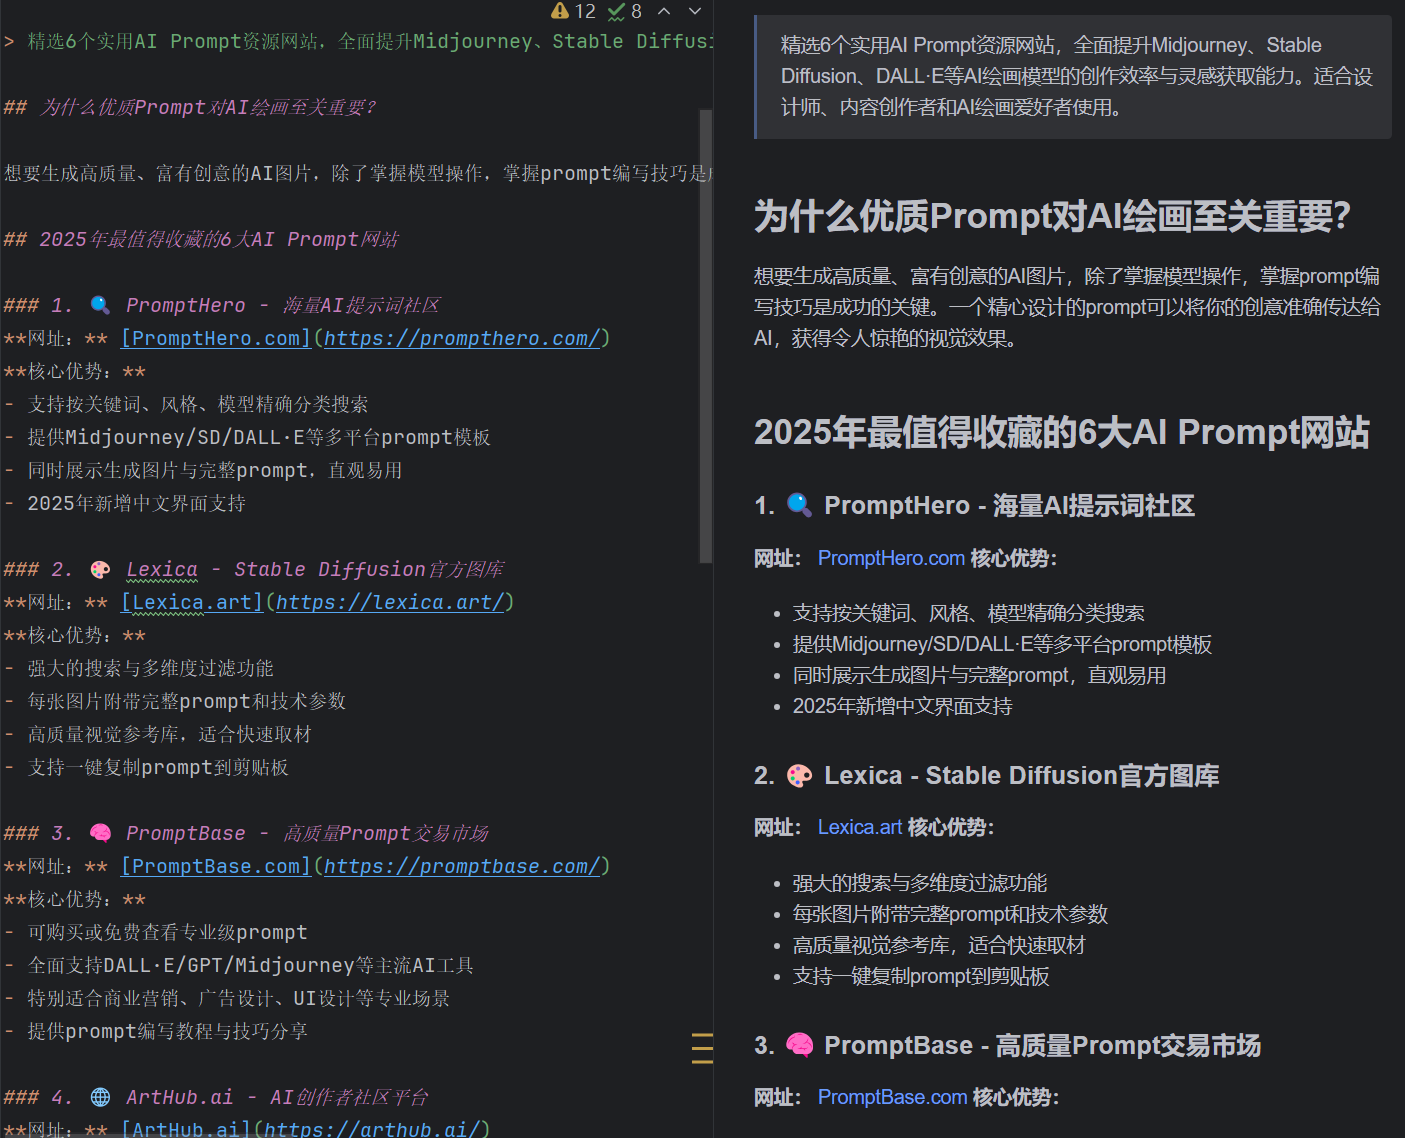1405x1138 pixels.
Task: Click the https://arthub.ai/ URL in editor
Action: tap(372, 1128)
